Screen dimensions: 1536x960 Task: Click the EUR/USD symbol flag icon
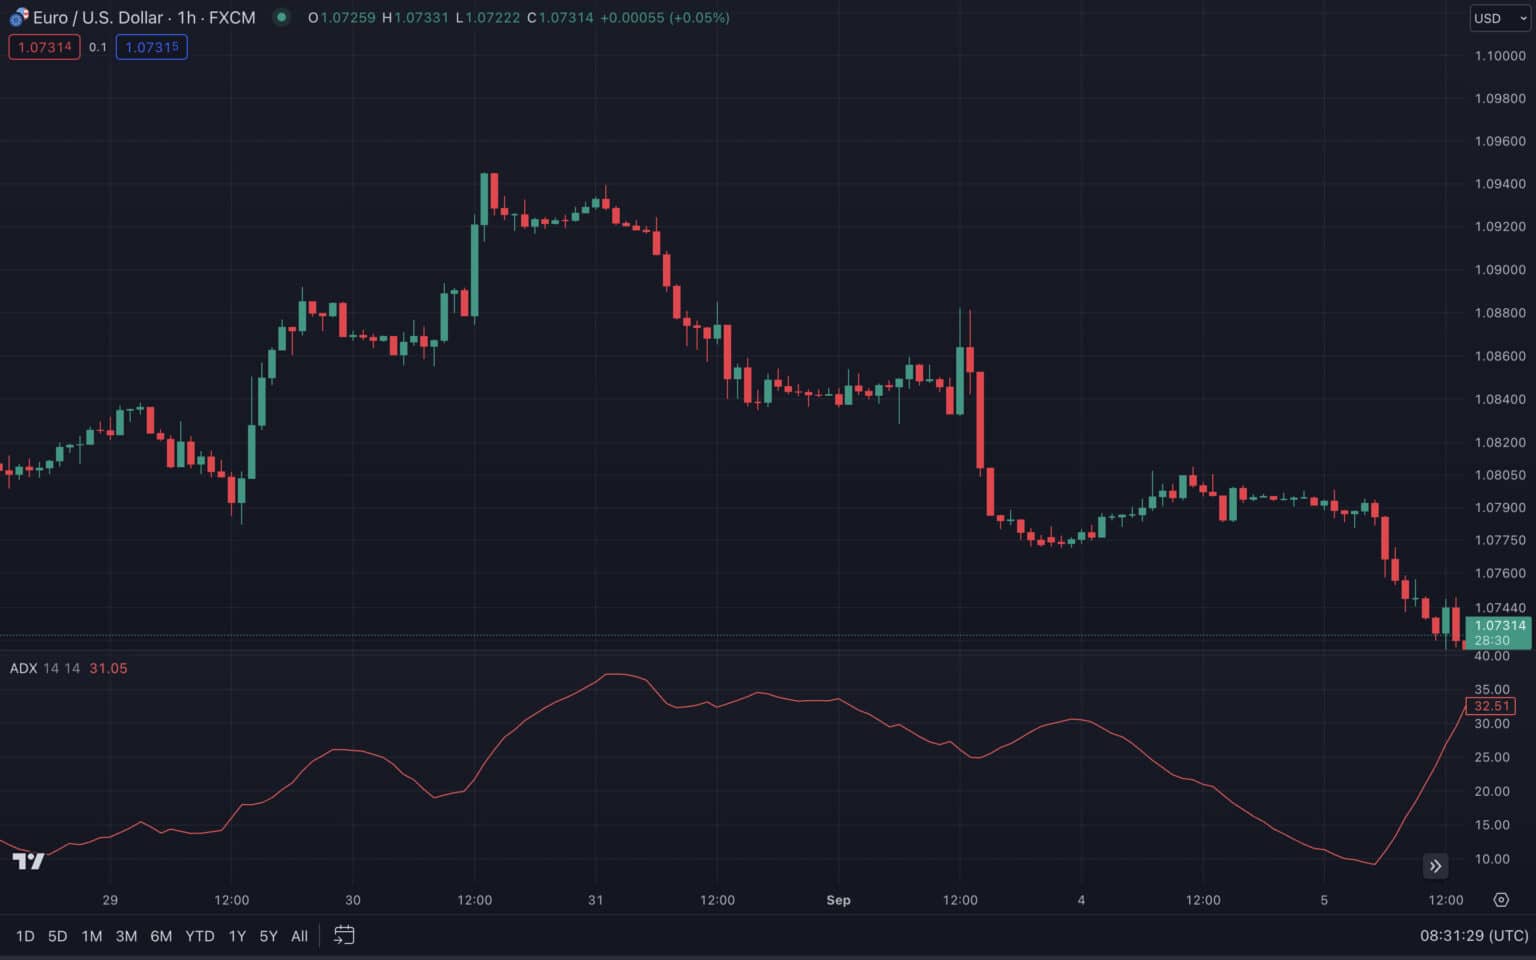[x=17, y=17]
